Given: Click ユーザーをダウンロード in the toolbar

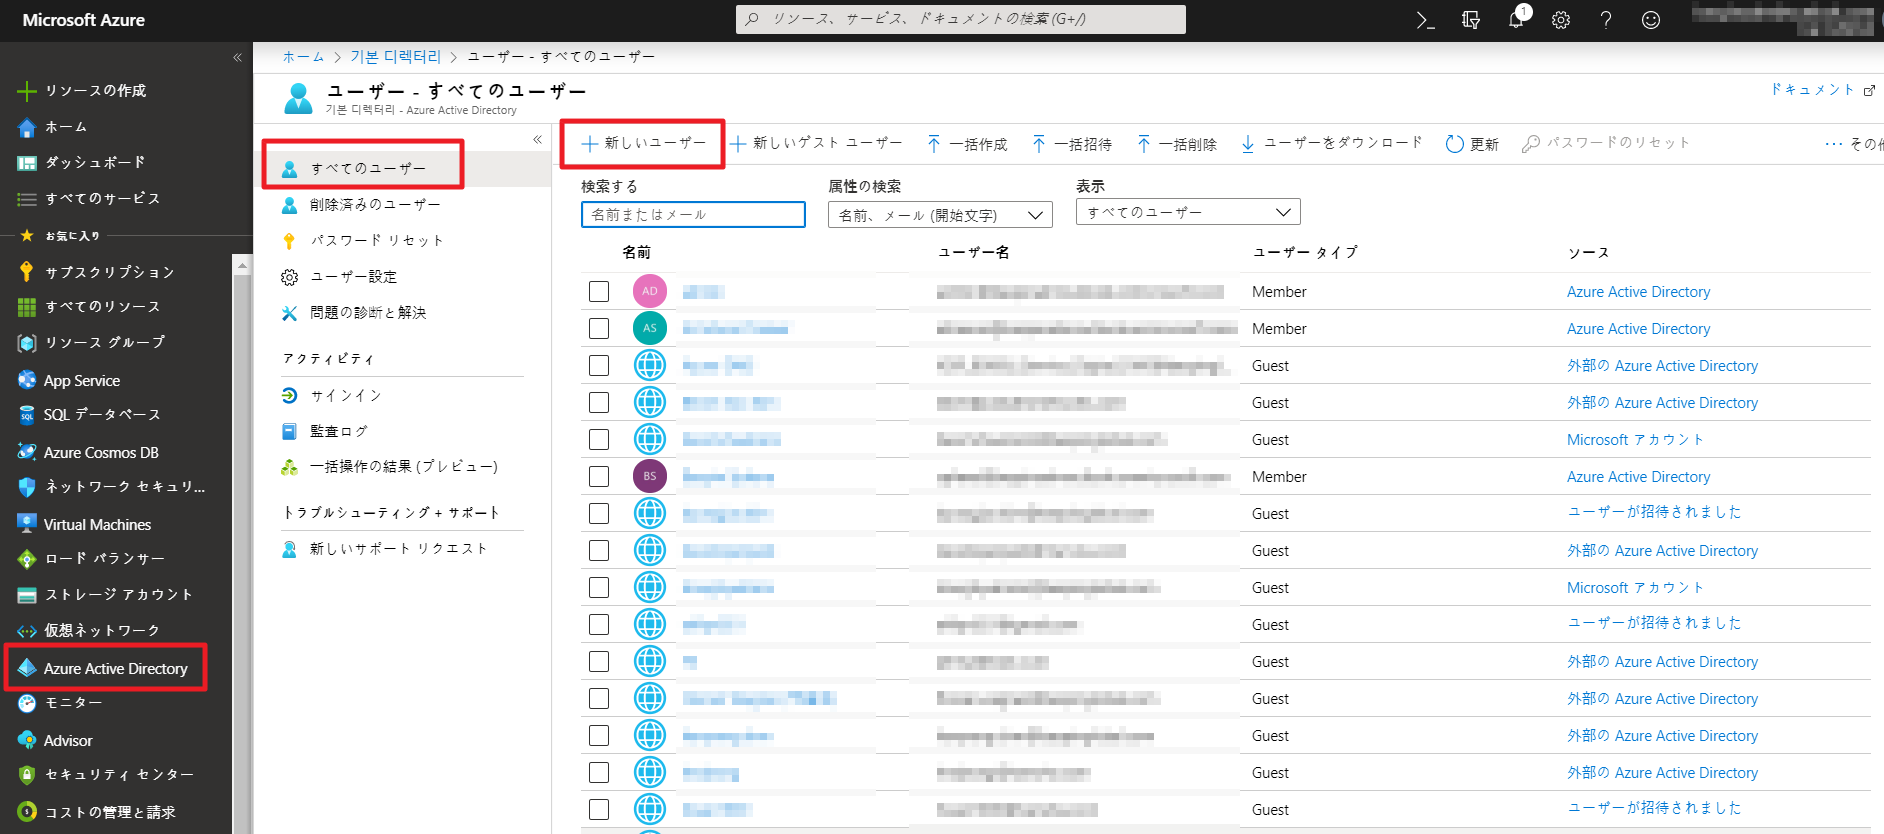Looking at the screenshot, I should 1331,144.
